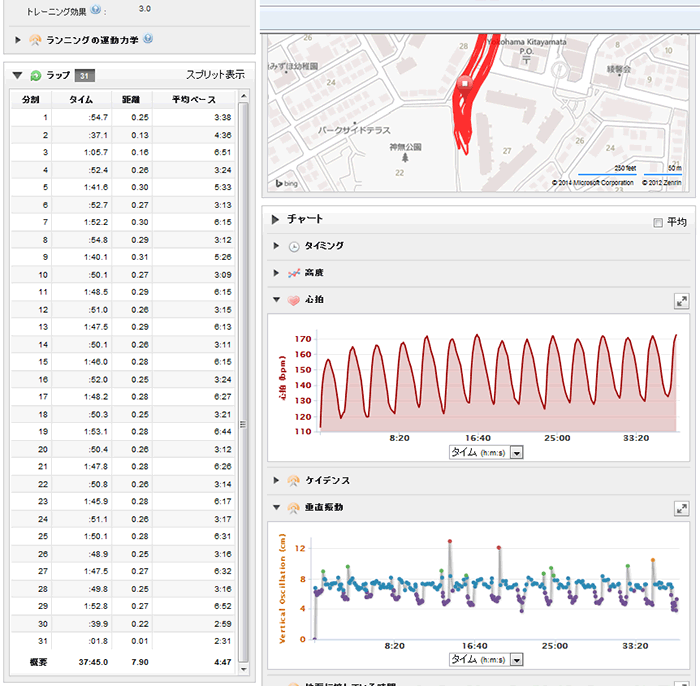Click the red marker on the map
The image size is (700, 686).
pyautogui.click(x=463, y=84)
